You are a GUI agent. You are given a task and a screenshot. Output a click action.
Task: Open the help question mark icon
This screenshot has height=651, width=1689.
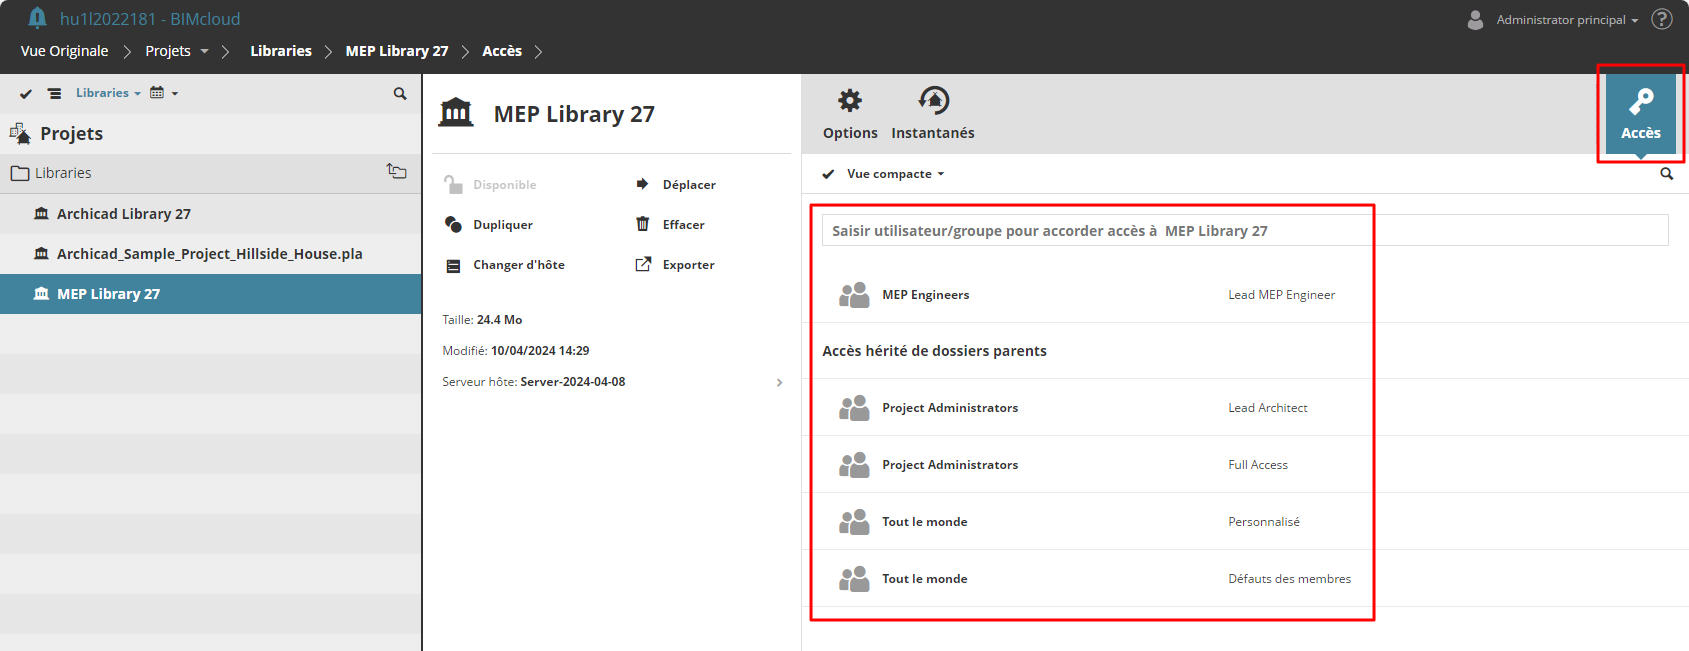pyautogui.click(x=1662, y=19)
